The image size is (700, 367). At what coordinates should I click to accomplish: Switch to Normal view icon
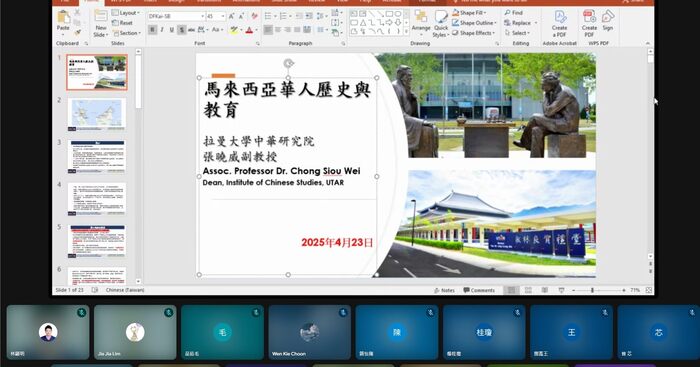pos(512,290)
